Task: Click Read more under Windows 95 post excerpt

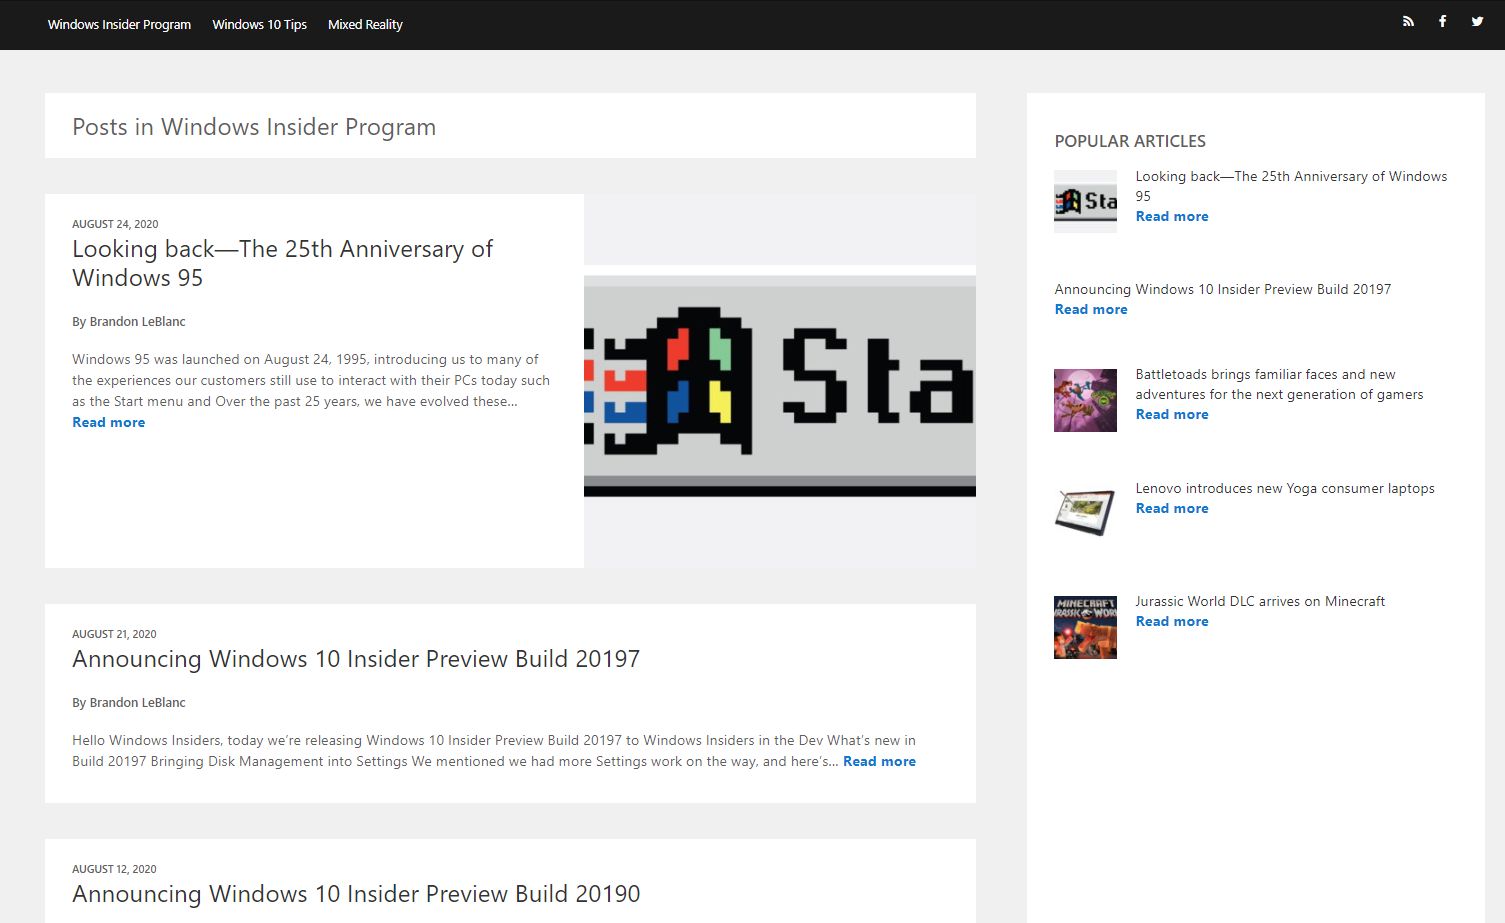Action: (x=108, y=422)
